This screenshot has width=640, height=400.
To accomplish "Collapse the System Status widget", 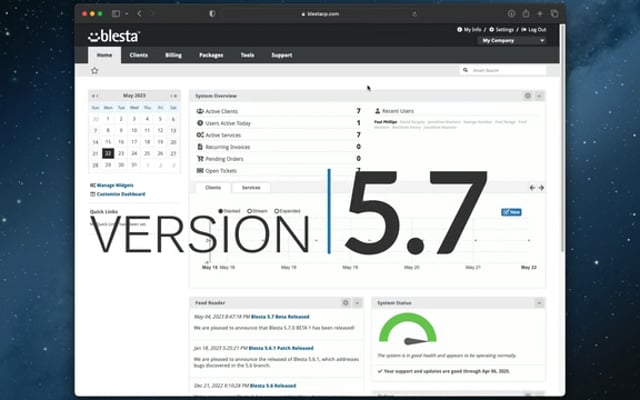I will coord(539,302).
